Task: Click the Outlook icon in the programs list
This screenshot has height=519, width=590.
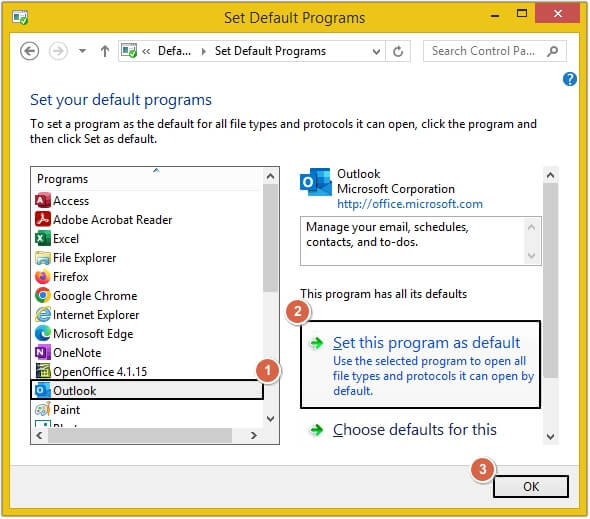Action: click(43, 390)
